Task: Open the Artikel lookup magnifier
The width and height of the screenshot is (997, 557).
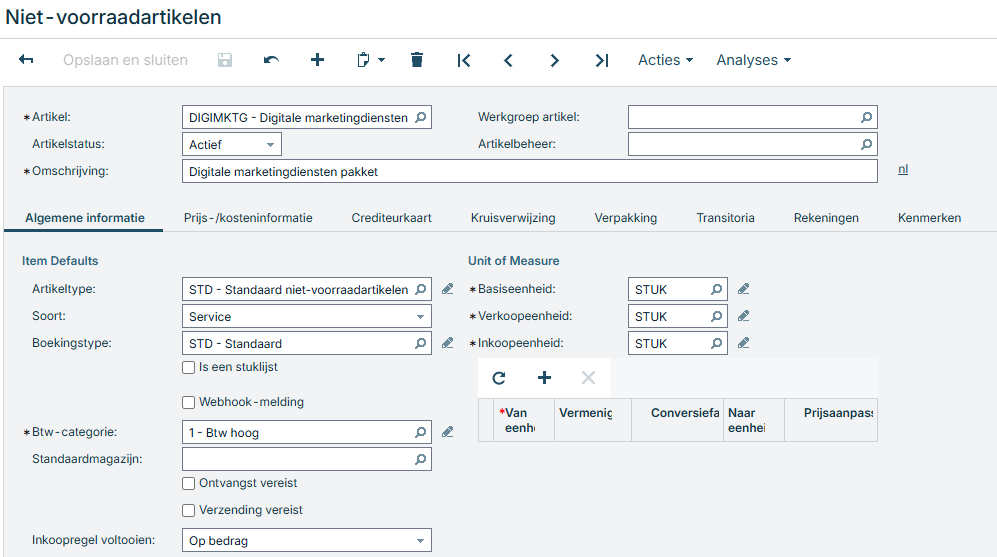Action: coord(421,117)
